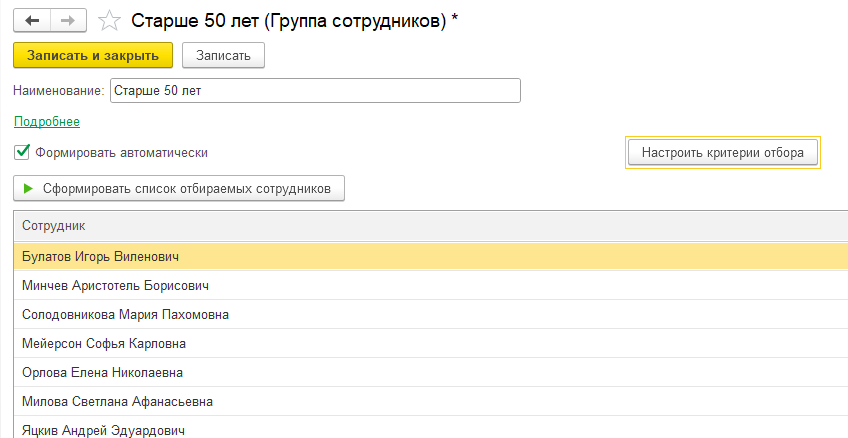Select row Мейерсон Софья Карловна
This screenshot has height=438, width=848.
[x=430, y=343]
